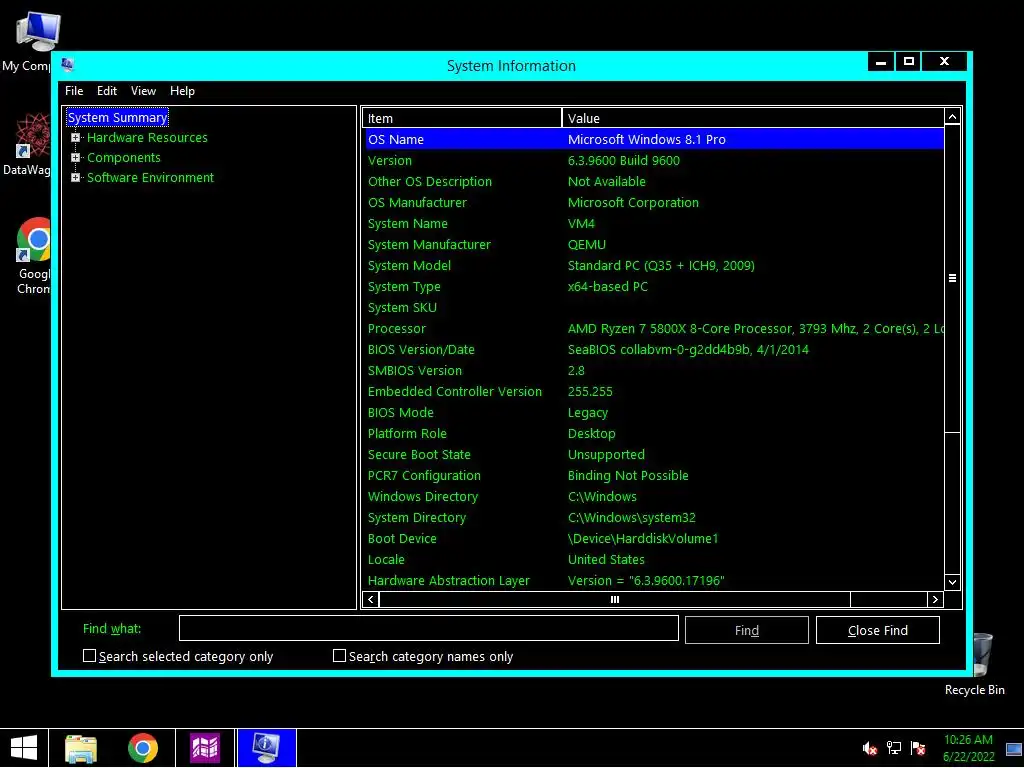Screen dimensions: 1024x768
Task: Select the OS Manufacturer row
Action: 654,202
